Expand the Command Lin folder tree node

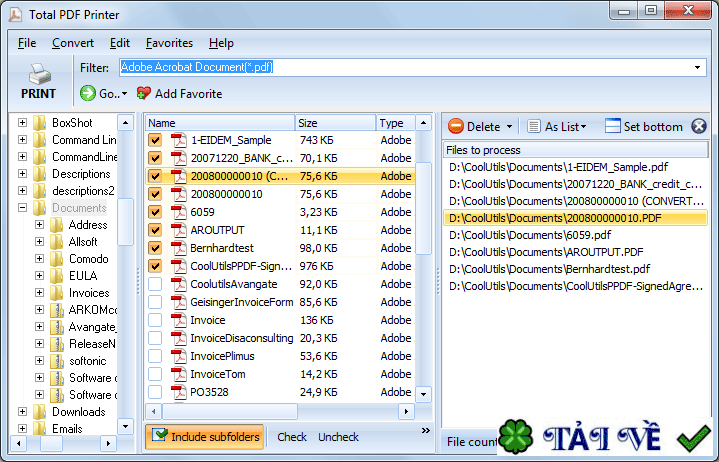(x=22, y=140)
